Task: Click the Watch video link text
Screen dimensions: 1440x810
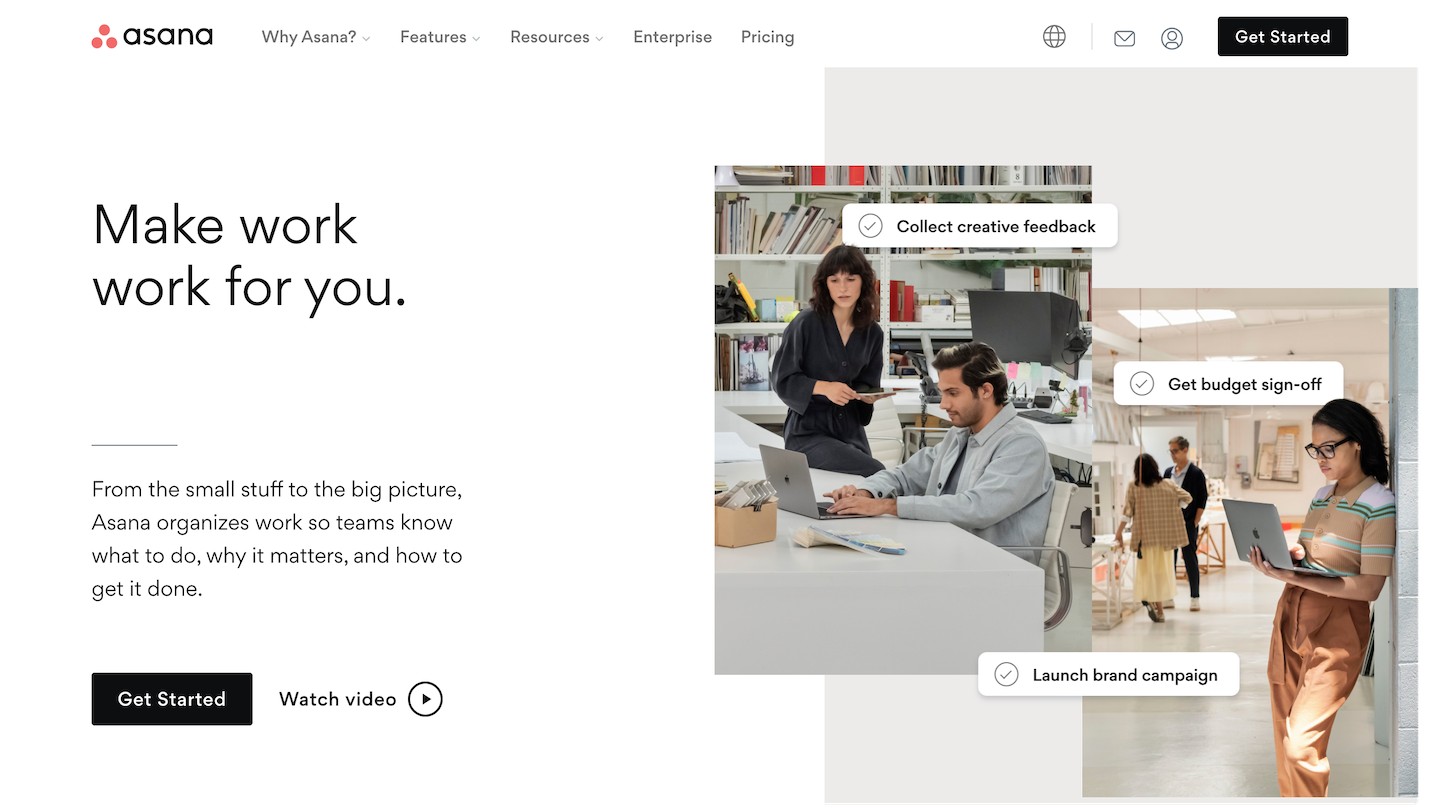Action: [338, 699]
